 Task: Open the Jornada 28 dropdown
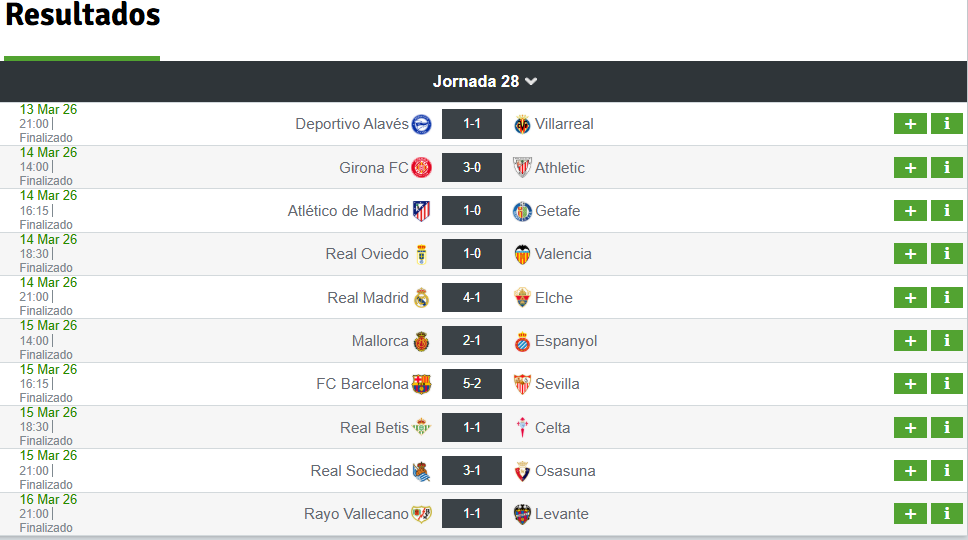click(x=485, y=81)
